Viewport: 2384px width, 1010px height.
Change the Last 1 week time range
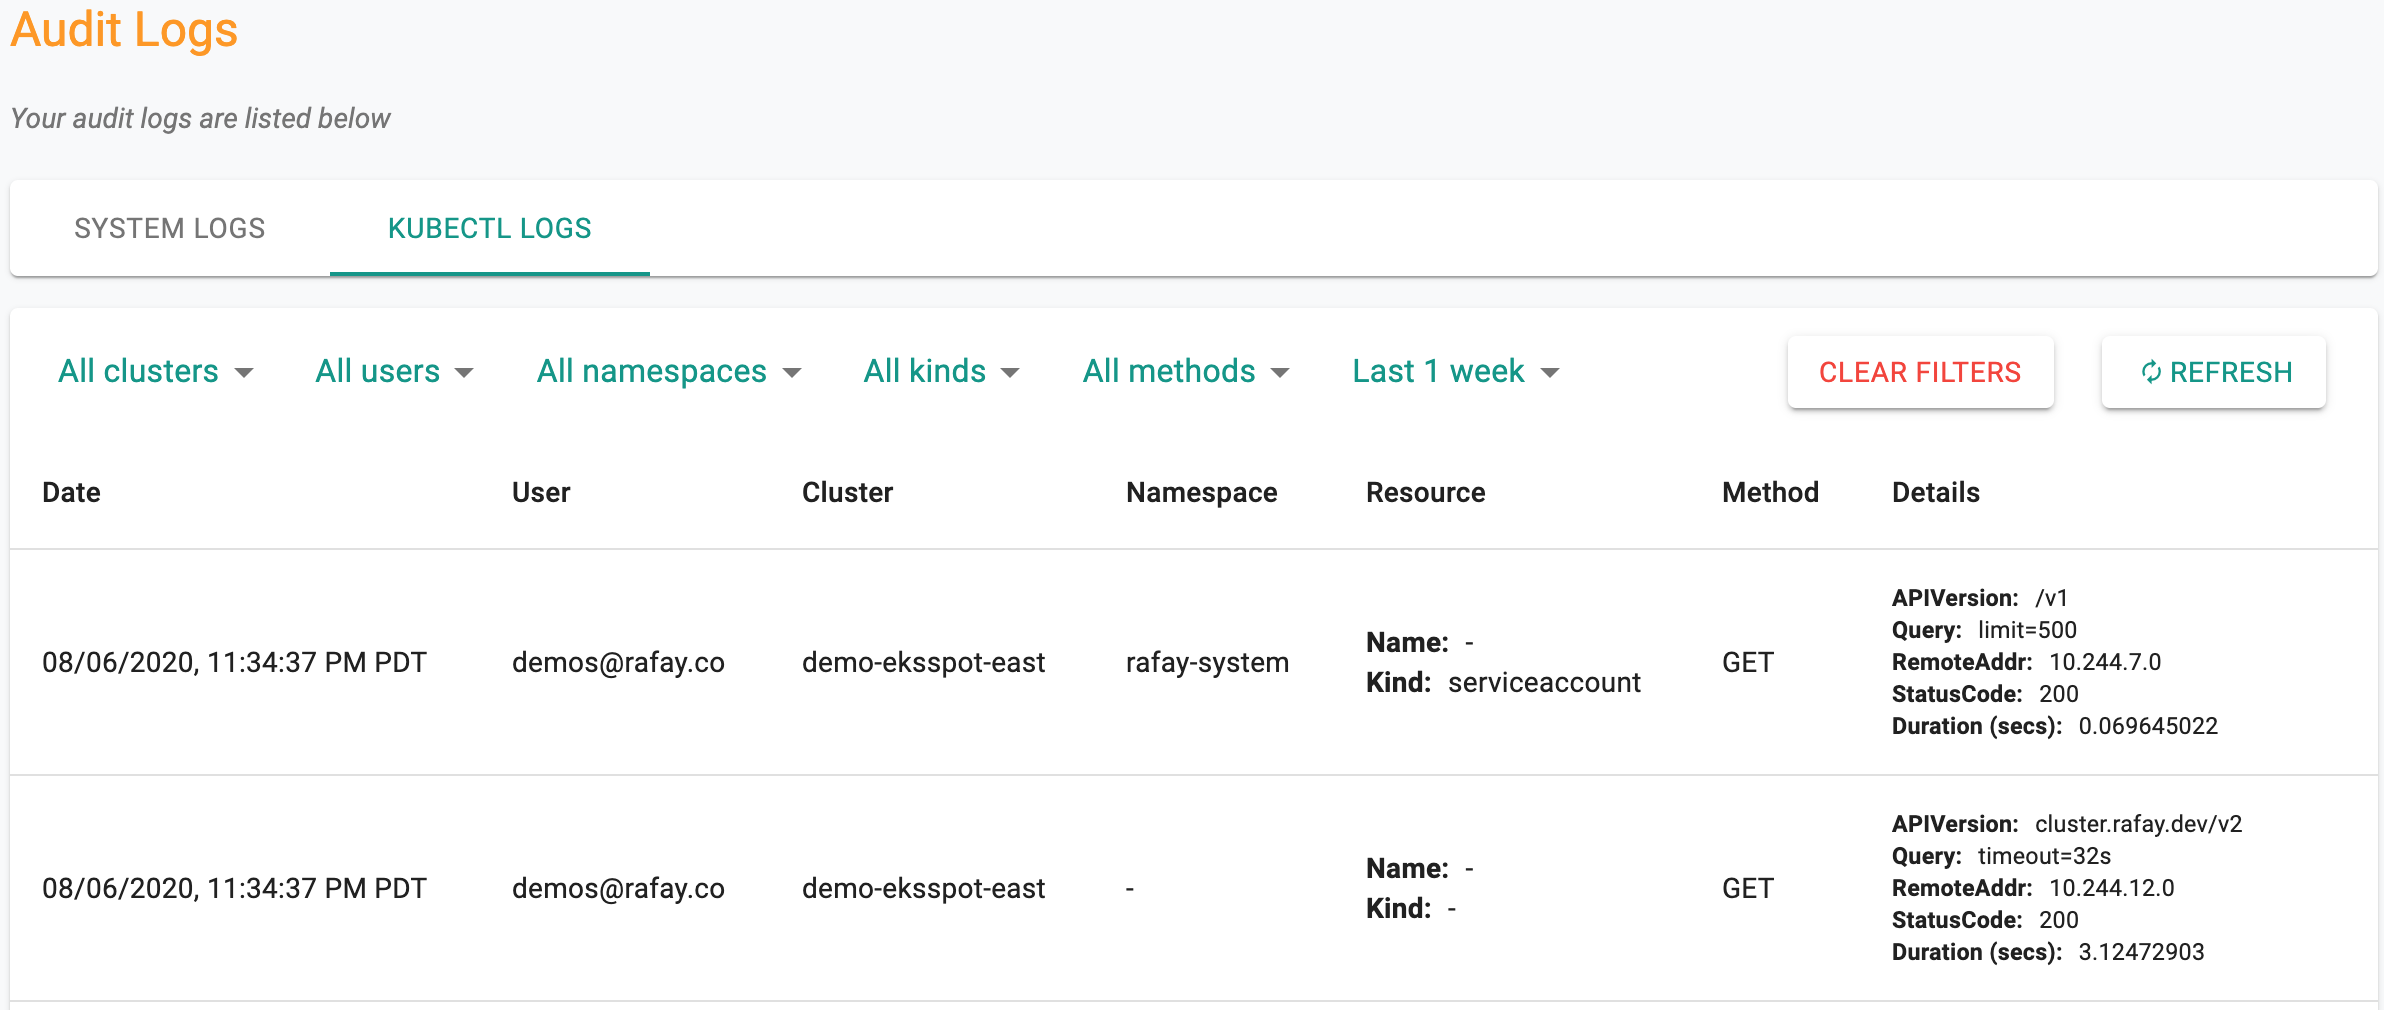click(1456, 371)
